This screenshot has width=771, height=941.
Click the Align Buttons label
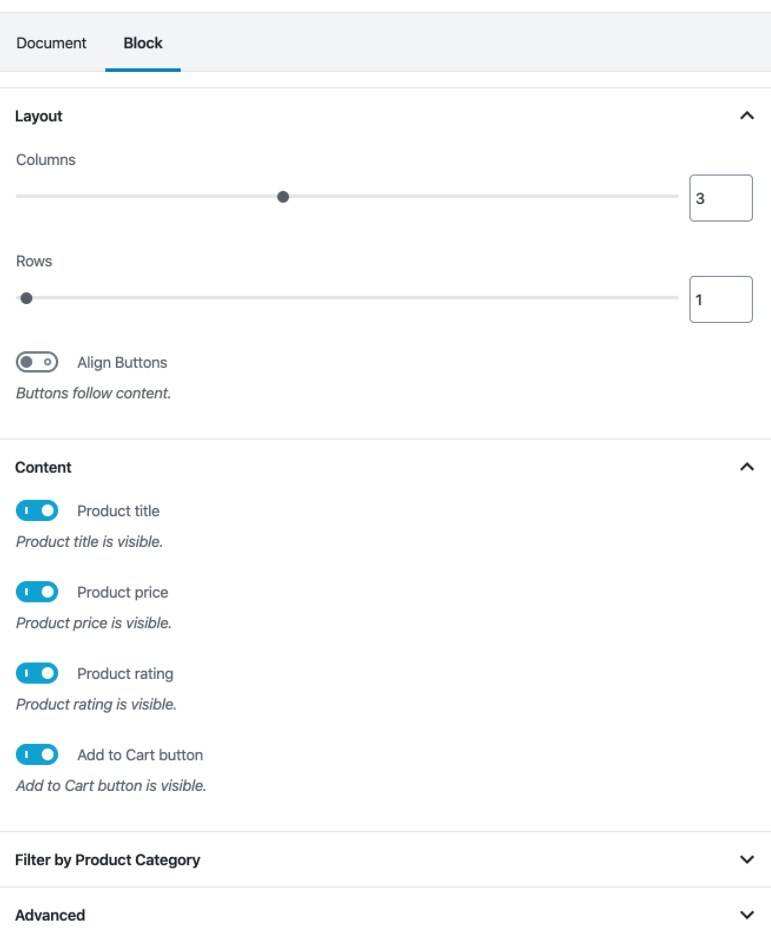click(122, 362)
